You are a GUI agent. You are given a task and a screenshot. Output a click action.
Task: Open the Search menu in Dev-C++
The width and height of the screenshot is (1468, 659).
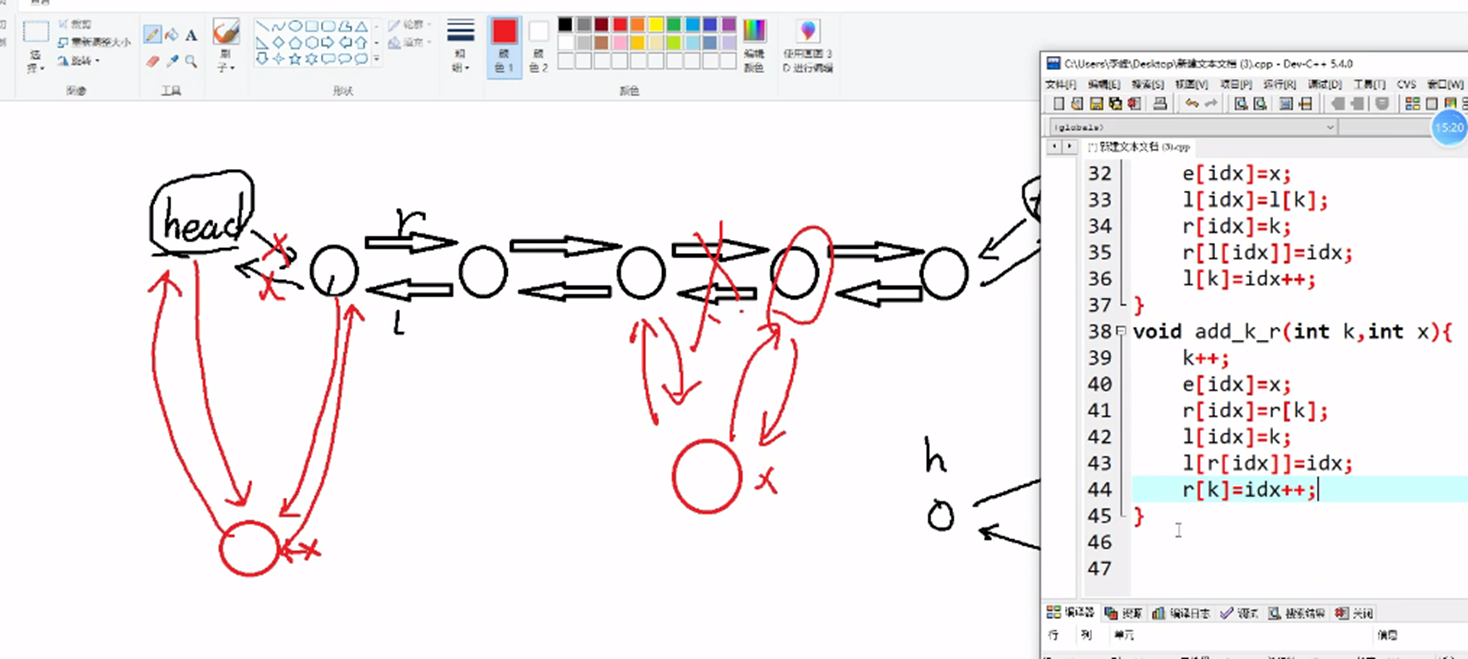[1148, 85]
